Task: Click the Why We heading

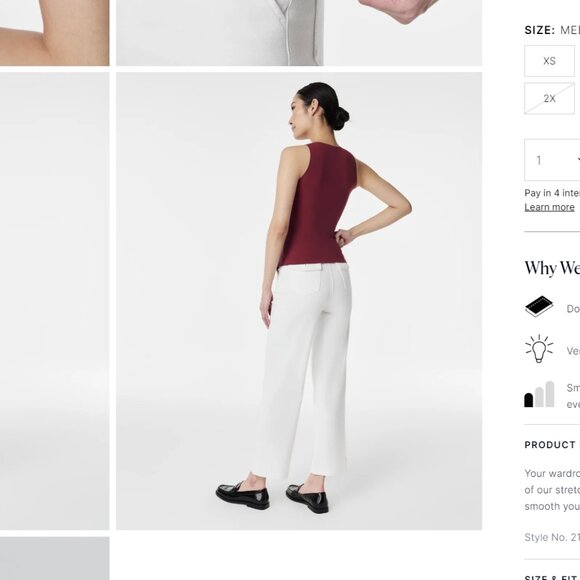Action: click(x=552, y=268)
